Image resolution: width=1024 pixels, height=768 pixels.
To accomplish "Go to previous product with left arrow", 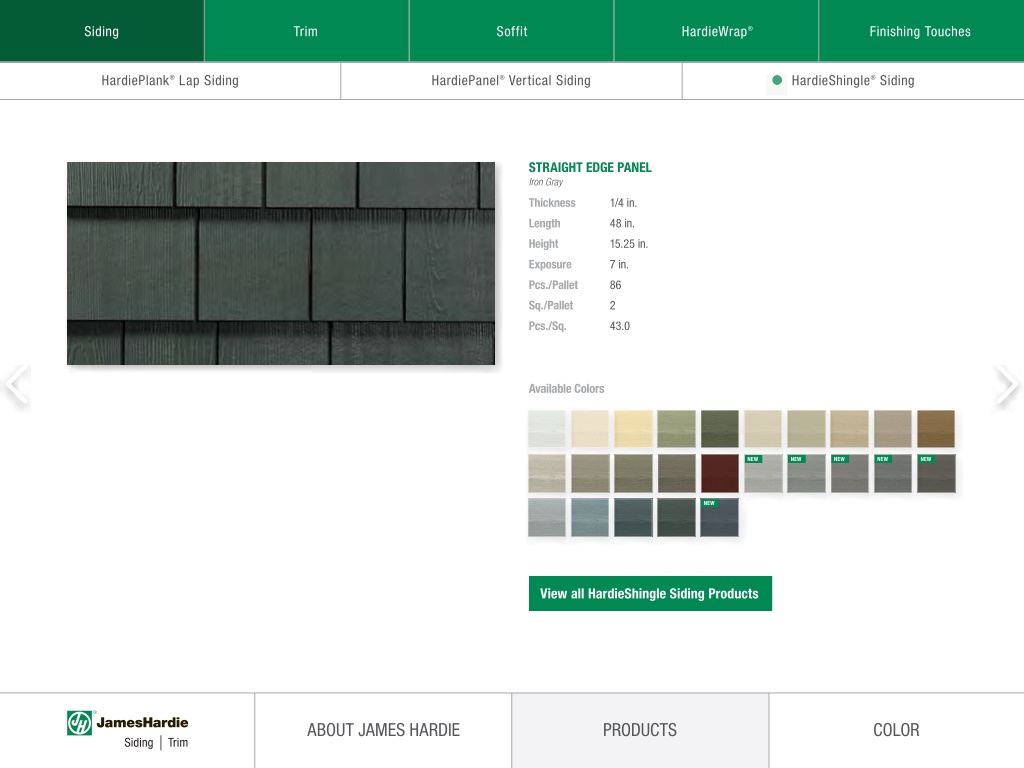I will tap(16, 386).
